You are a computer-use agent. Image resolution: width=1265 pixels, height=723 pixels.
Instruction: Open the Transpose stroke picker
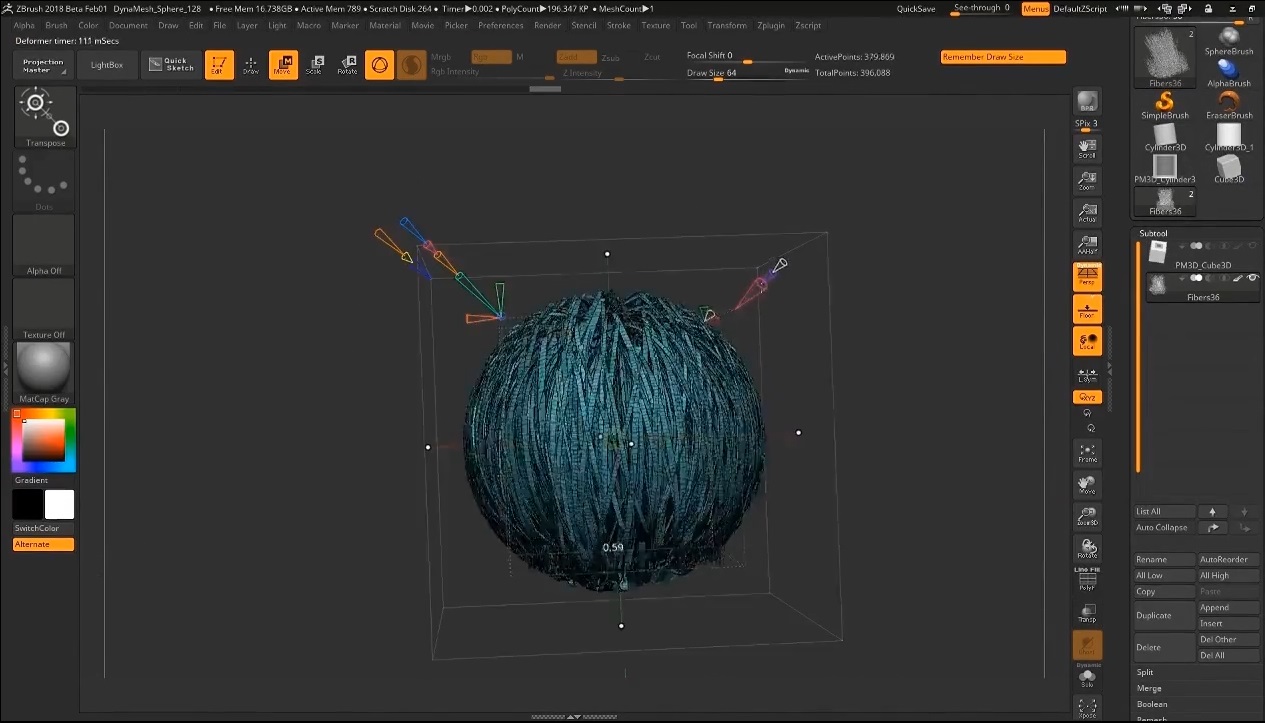tap(44, 117)
